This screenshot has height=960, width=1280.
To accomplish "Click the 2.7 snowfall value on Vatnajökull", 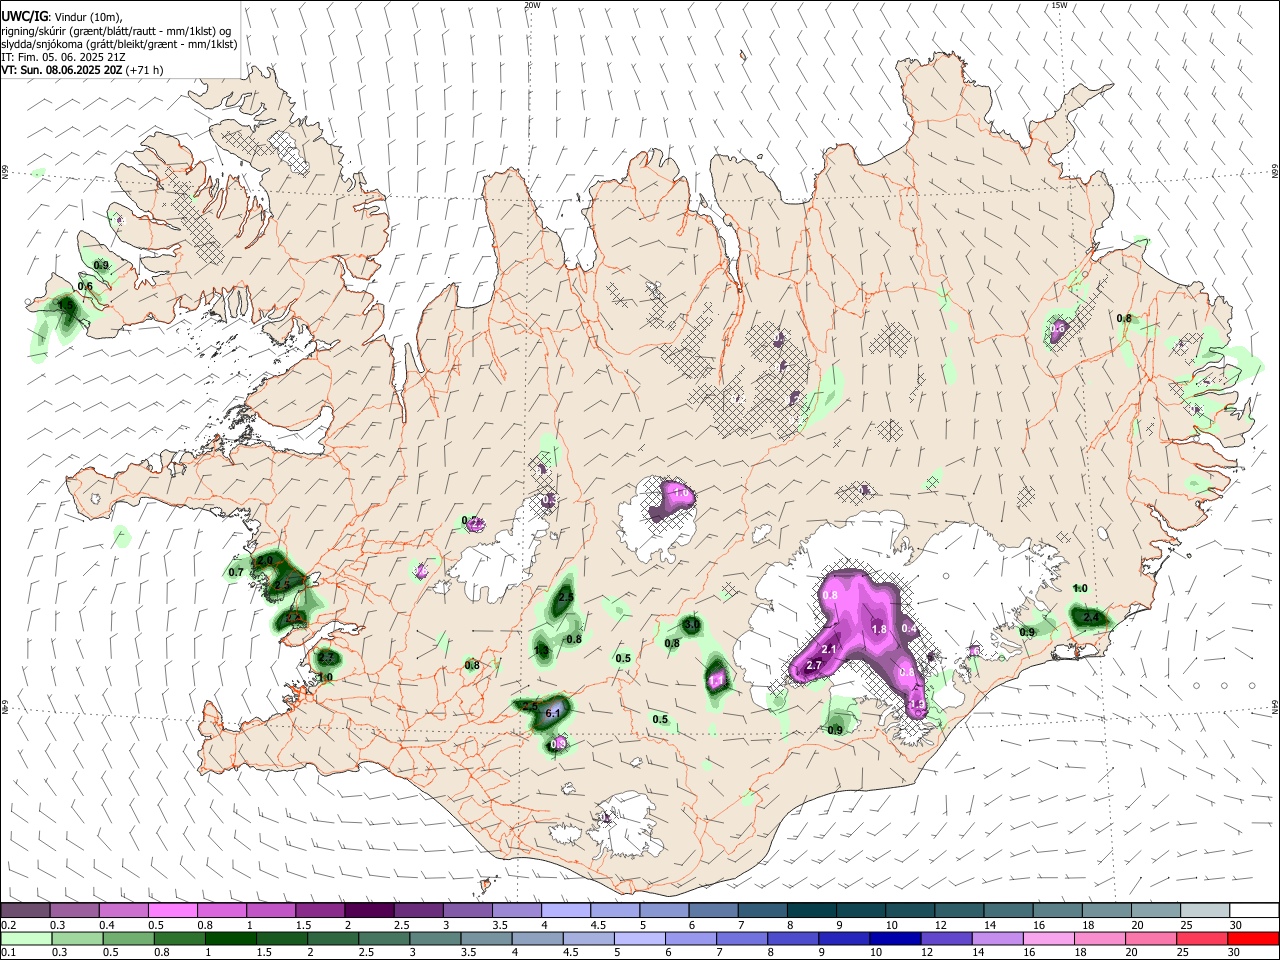I will coord(814,666).
